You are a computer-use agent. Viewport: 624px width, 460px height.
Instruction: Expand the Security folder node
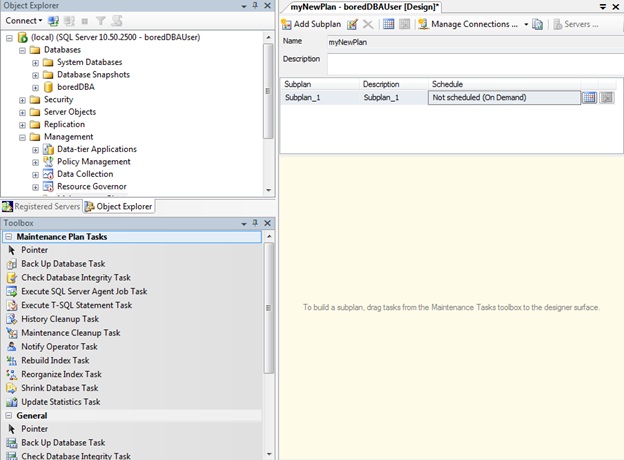(x=22, y=100)
